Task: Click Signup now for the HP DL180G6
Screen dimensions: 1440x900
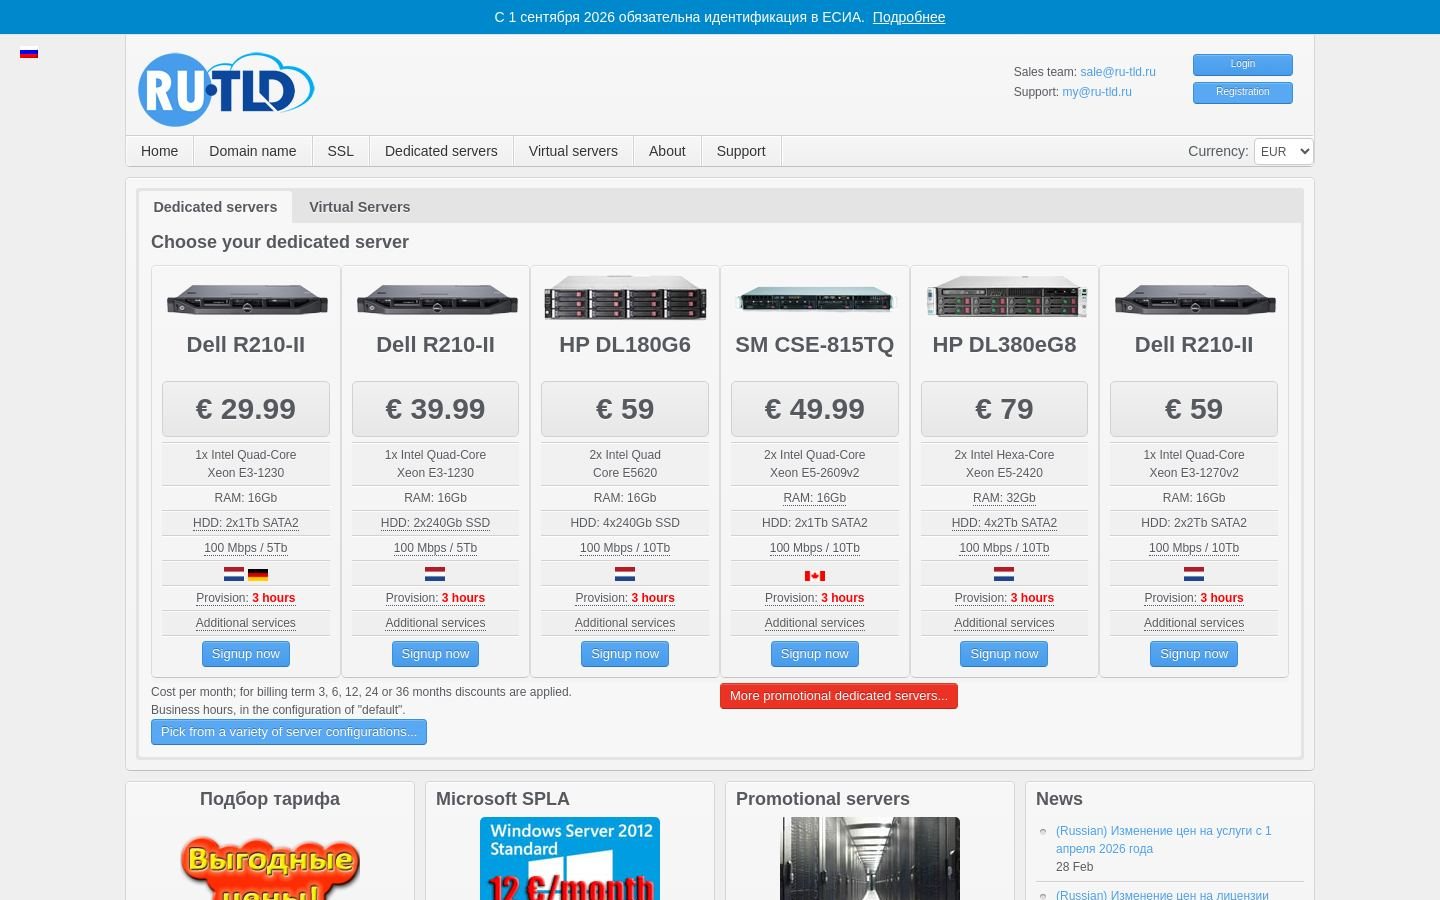Action: [625, 654]
